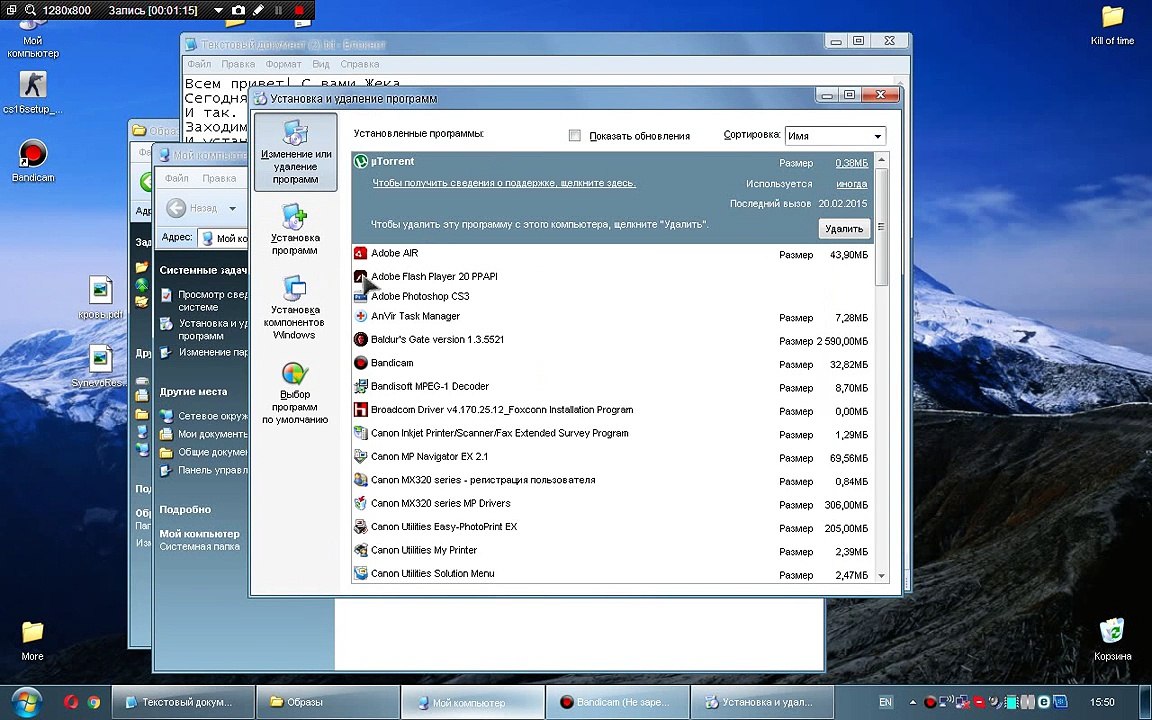This screenshot has width=1152, height=720.
Task: Open Вид menu in Notepad
Action: [x=320, y=64]
